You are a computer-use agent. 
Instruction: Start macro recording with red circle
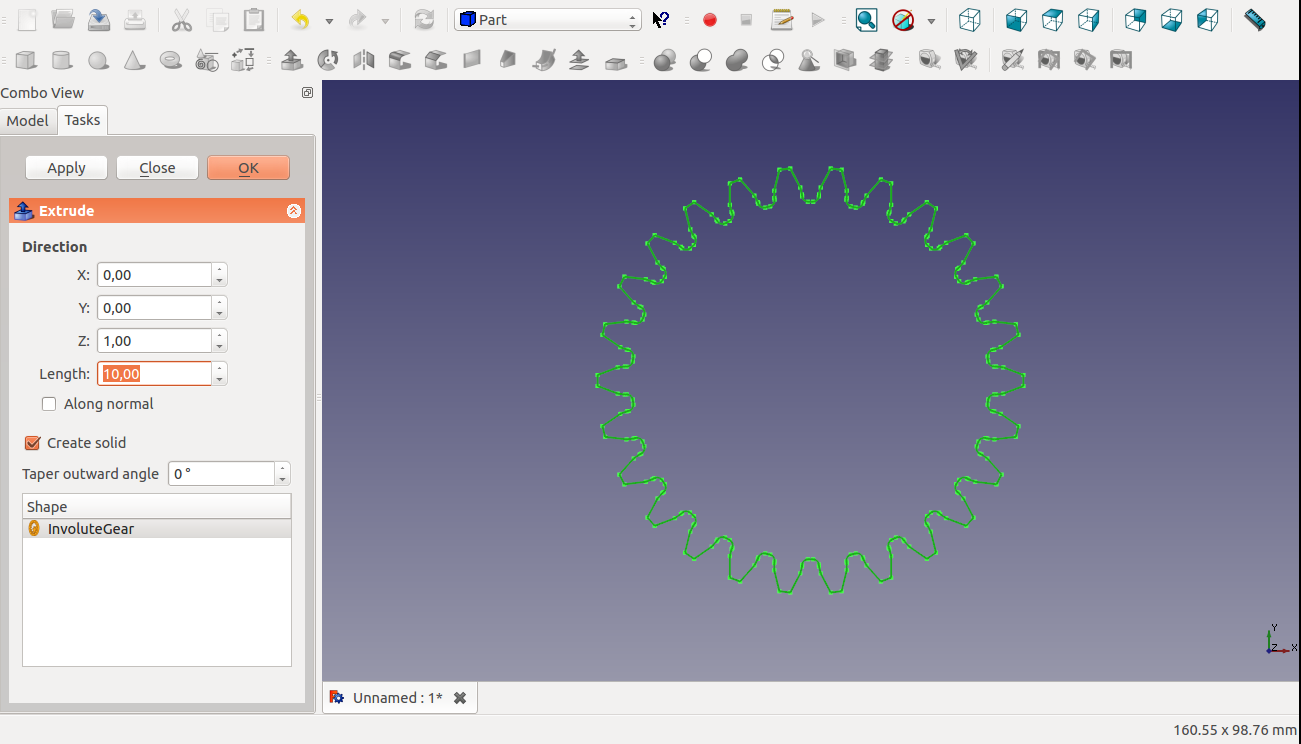(x=710, y=20)
